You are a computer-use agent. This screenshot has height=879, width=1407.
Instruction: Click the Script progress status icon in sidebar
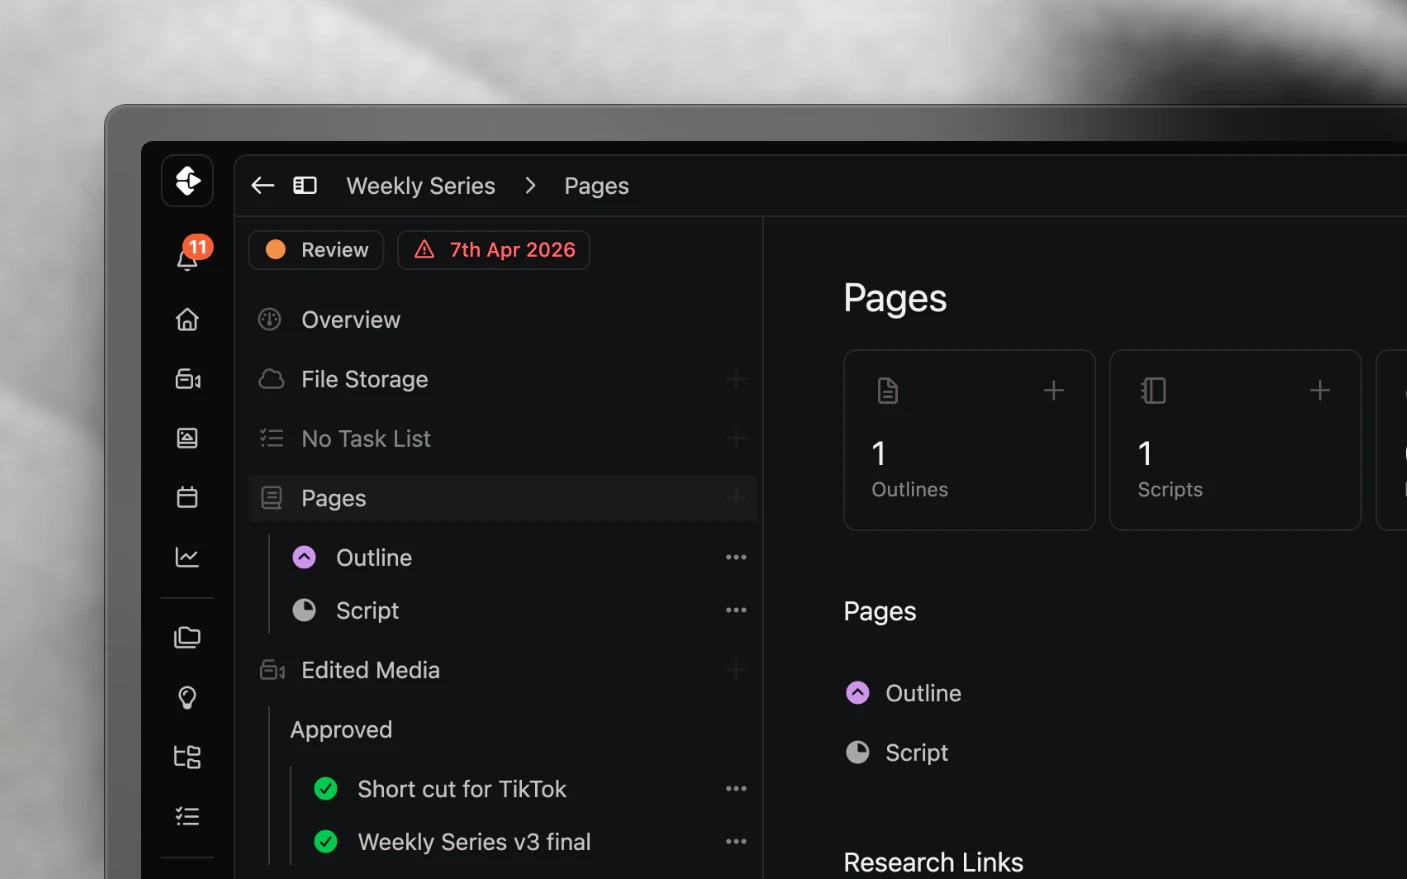coord(304,610)
